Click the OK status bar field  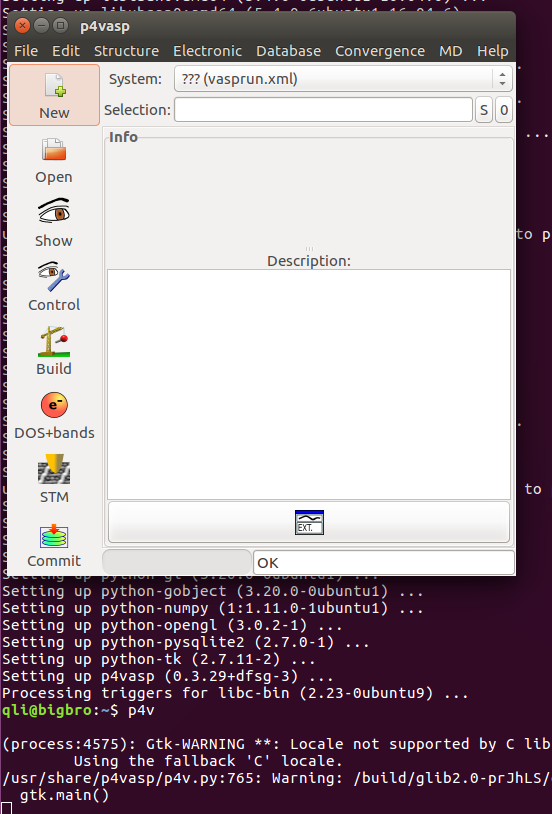384,563
